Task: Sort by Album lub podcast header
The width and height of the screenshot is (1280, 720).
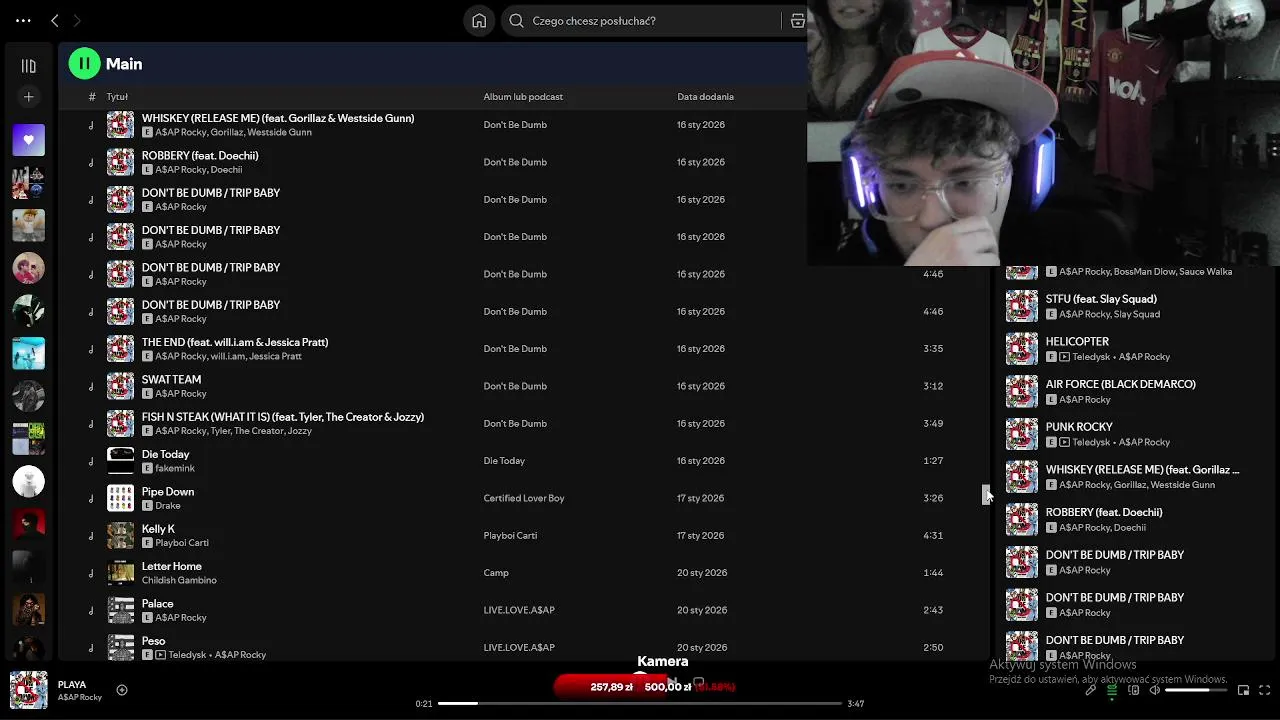Action: point(523,97)
